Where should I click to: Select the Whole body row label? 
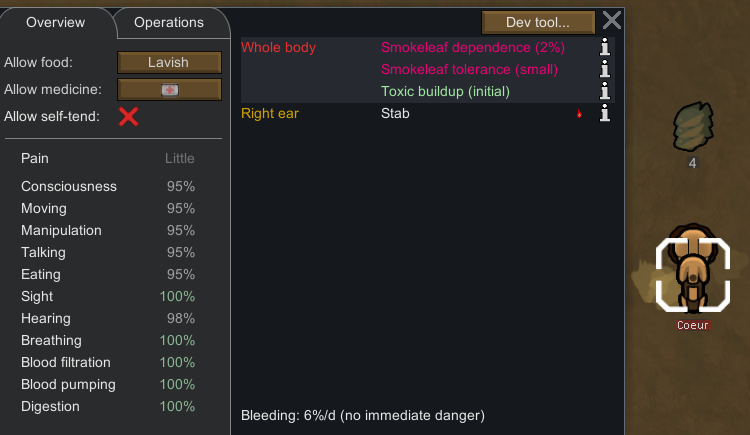278,47
